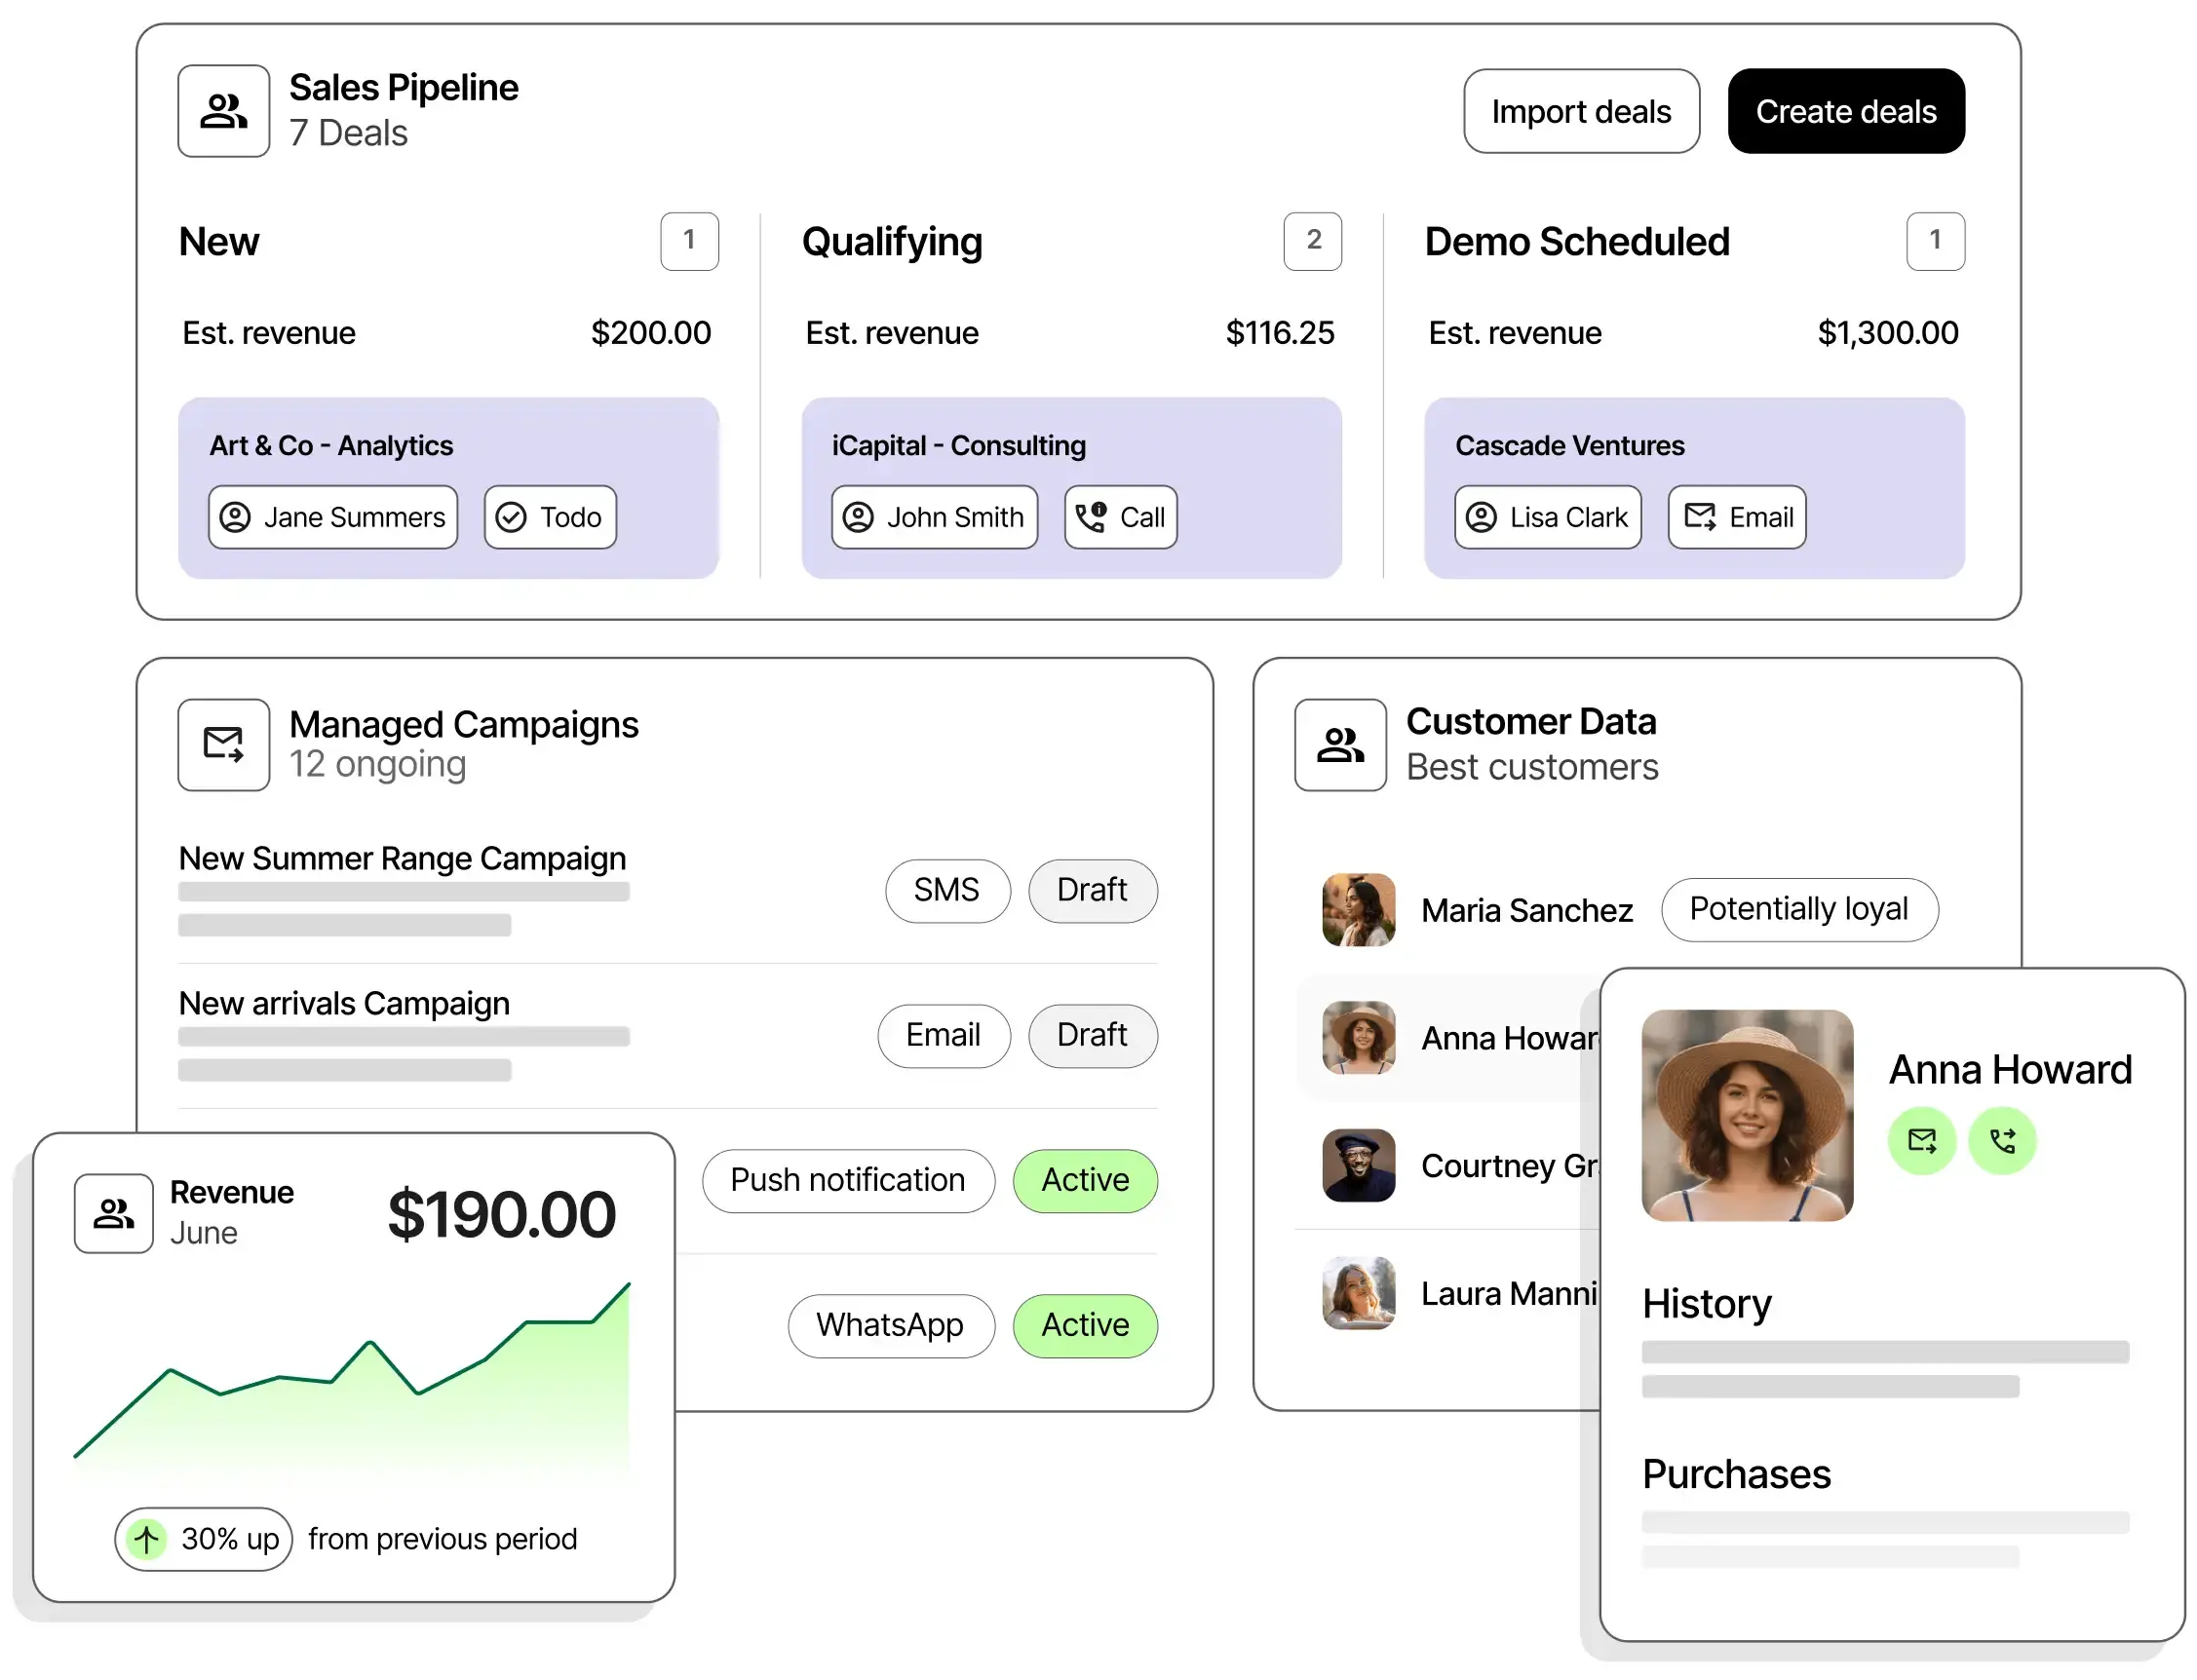The image size is (2197, 1680).
Task: Click the Sales Pipeline people icon
Action: (x=223, y=111)
